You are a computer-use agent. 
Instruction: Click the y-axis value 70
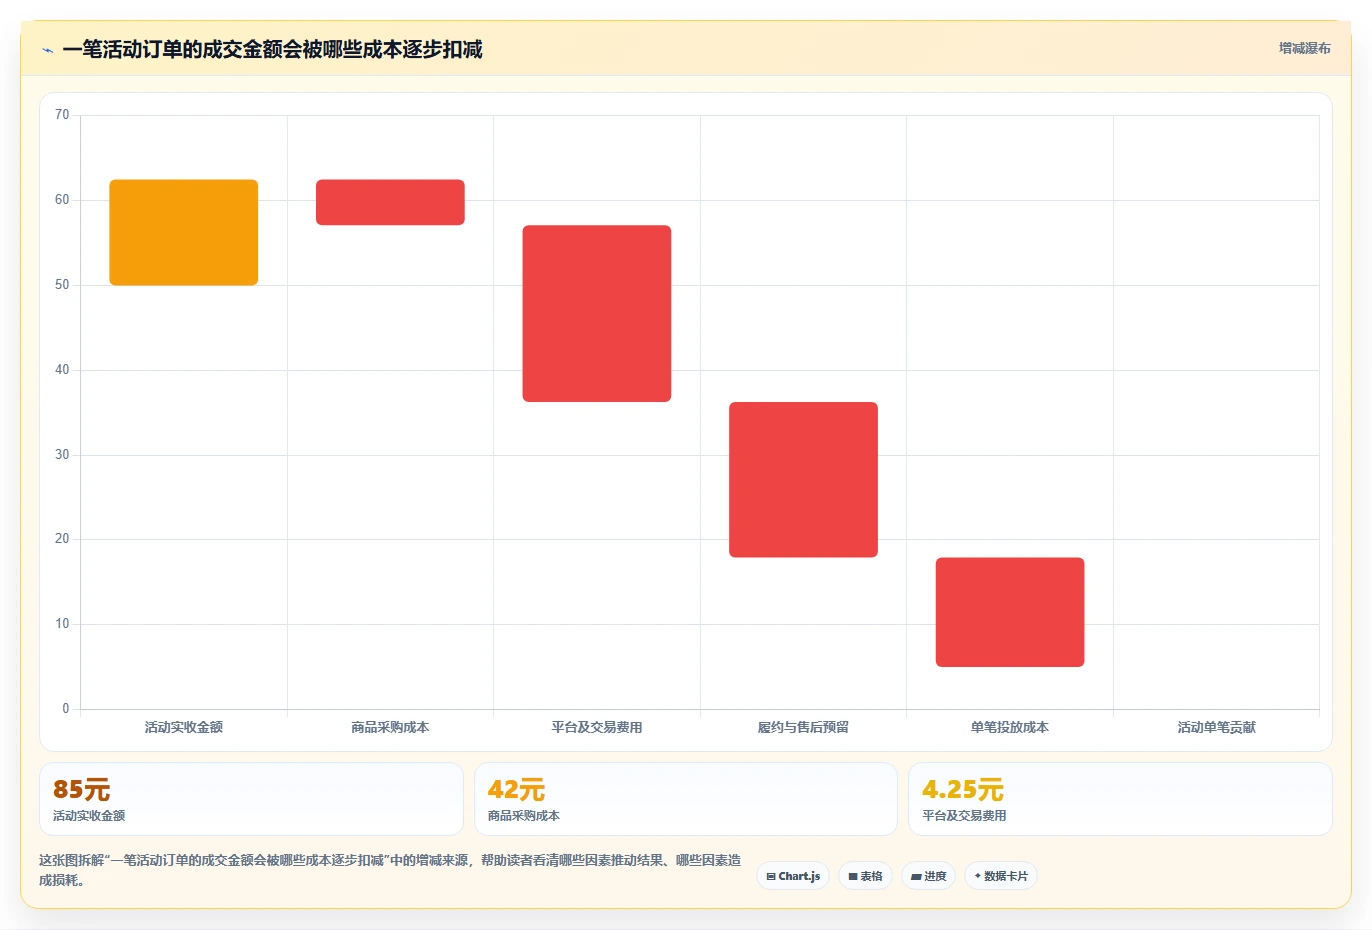point(62,115)
